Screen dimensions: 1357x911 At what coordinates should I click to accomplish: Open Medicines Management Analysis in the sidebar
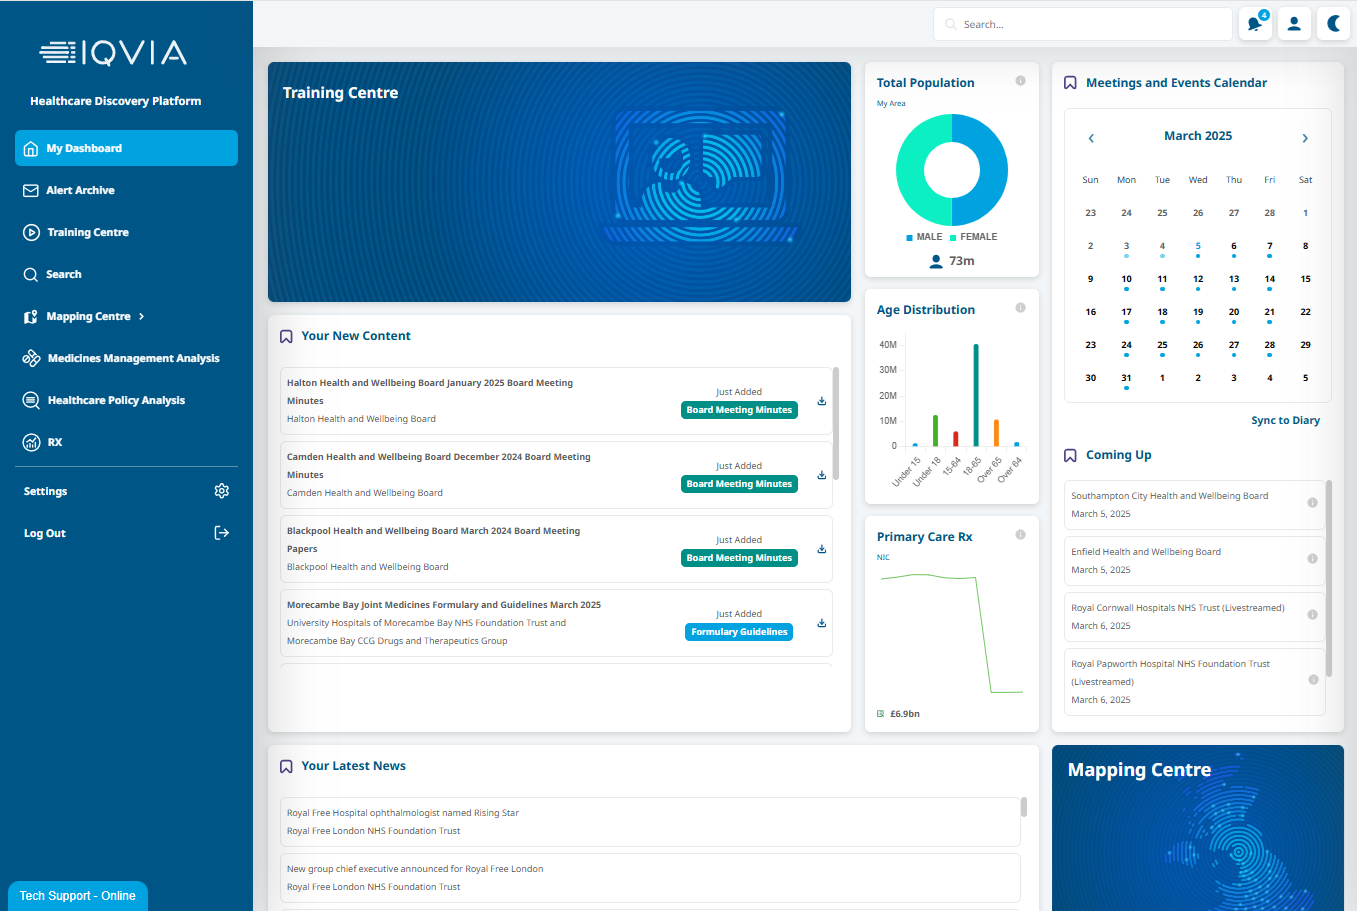click(x=126, y=358)
